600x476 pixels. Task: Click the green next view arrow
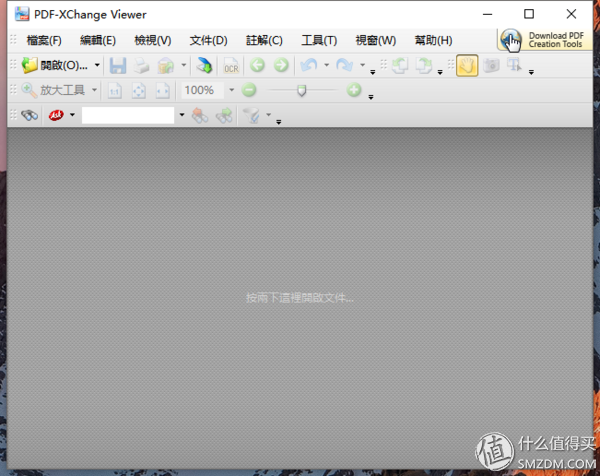pos(281,65)
